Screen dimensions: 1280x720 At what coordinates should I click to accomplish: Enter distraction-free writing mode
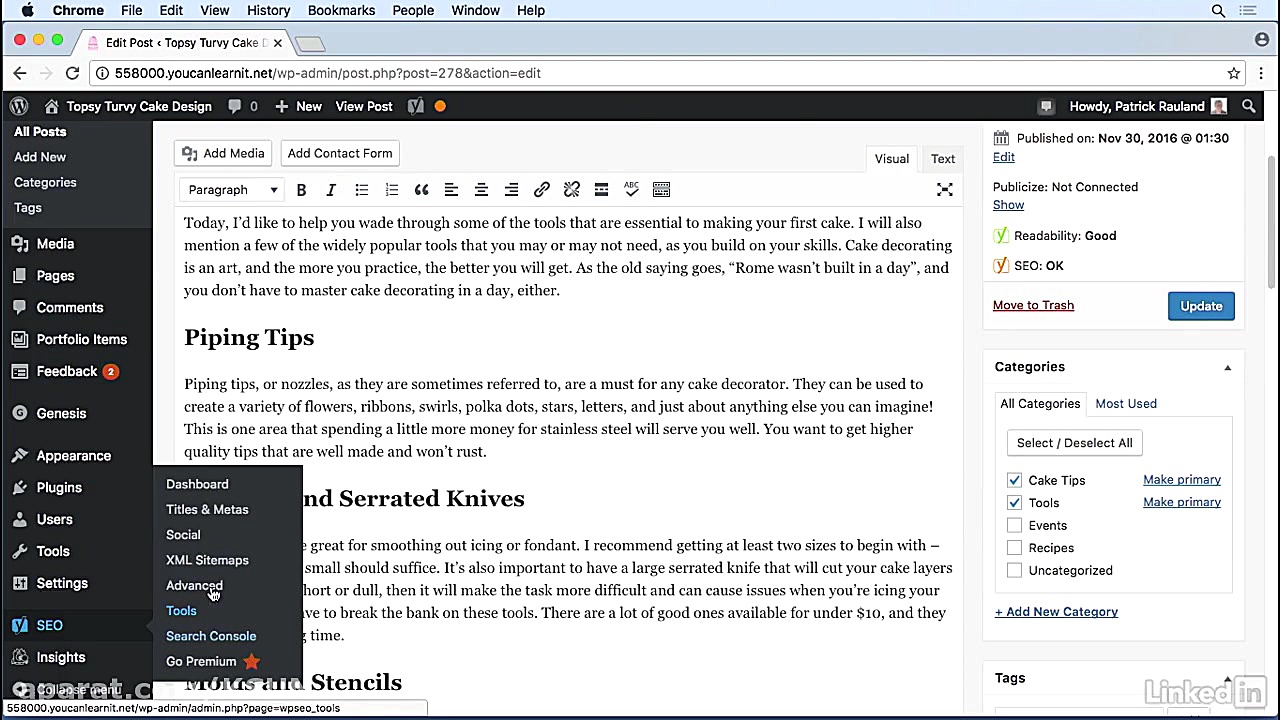[x=945, y=190]
